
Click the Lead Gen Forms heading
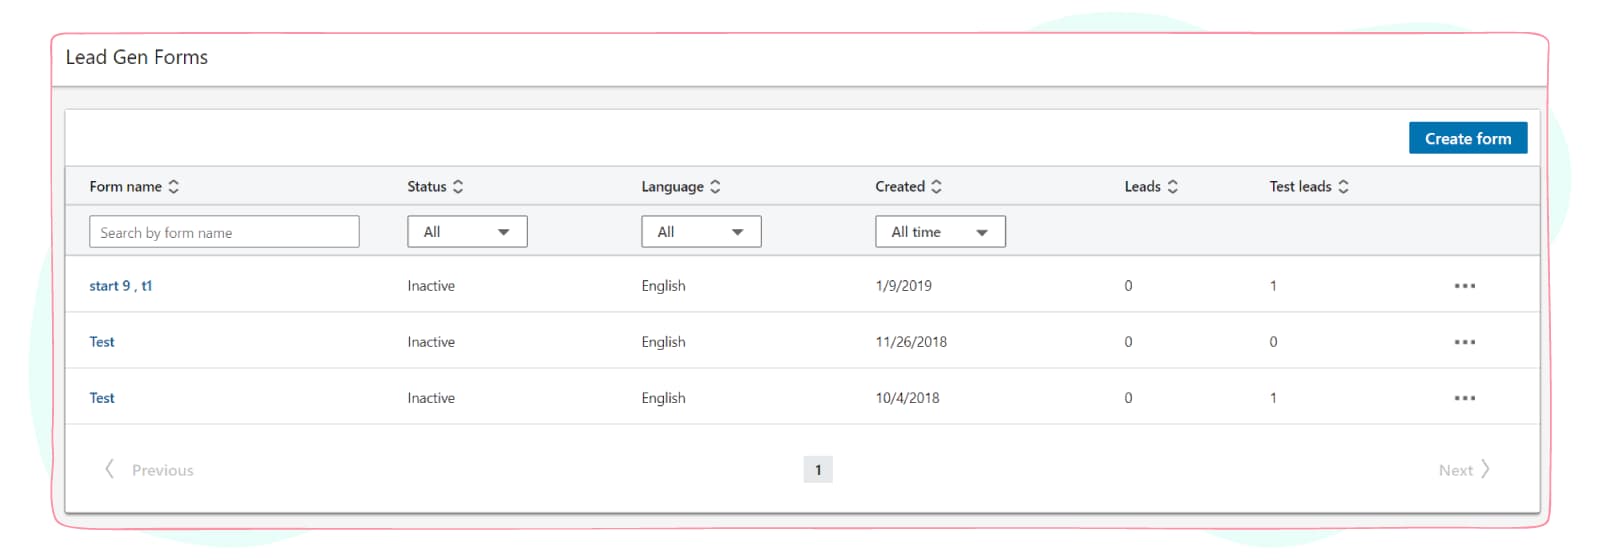[137, 57]
